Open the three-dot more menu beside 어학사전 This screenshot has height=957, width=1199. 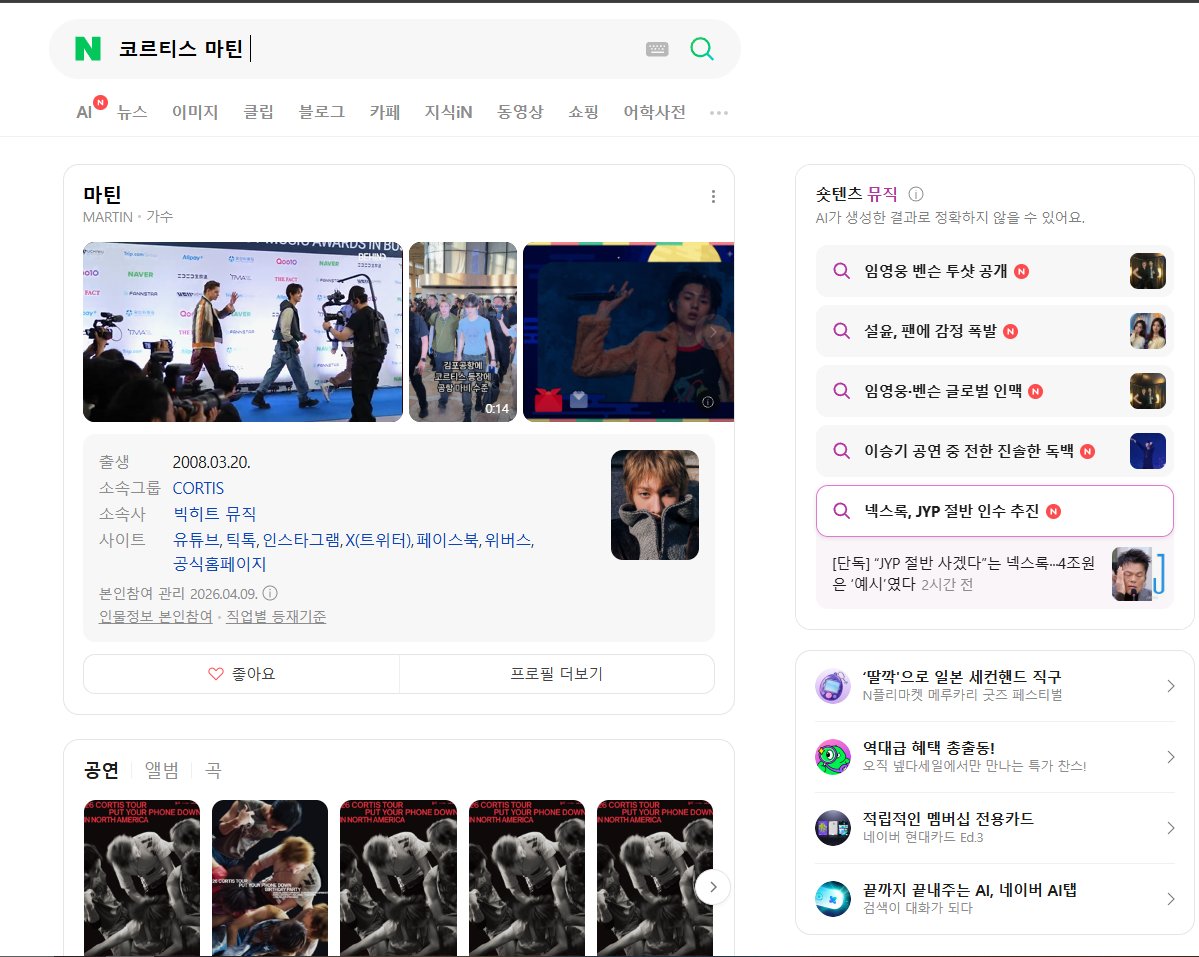(719, 113)
